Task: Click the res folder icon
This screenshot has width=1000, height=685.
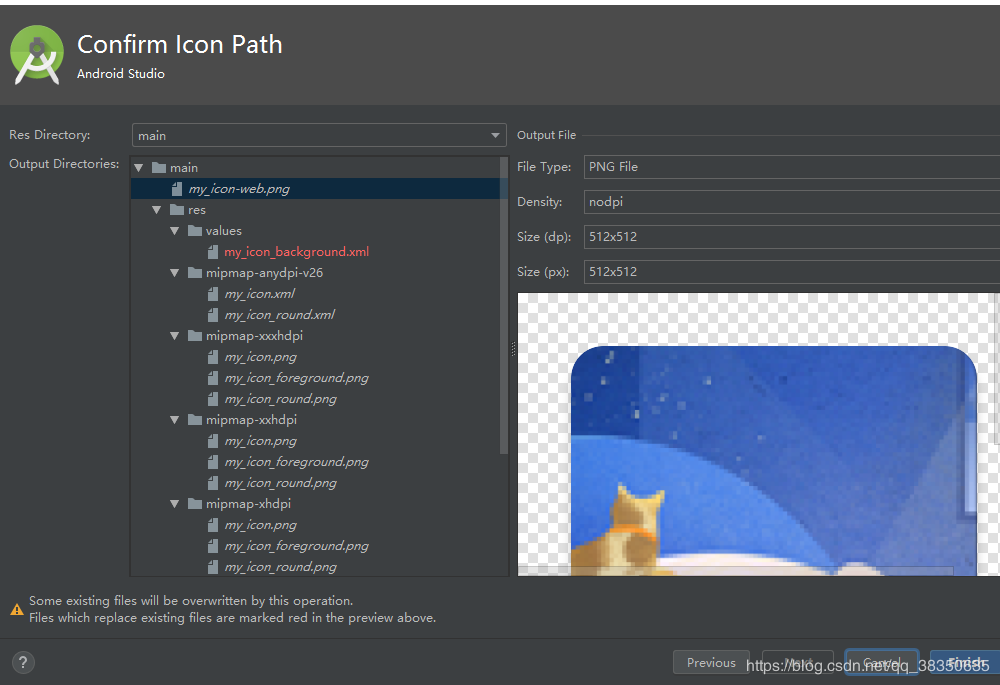Action: point(177,210)
